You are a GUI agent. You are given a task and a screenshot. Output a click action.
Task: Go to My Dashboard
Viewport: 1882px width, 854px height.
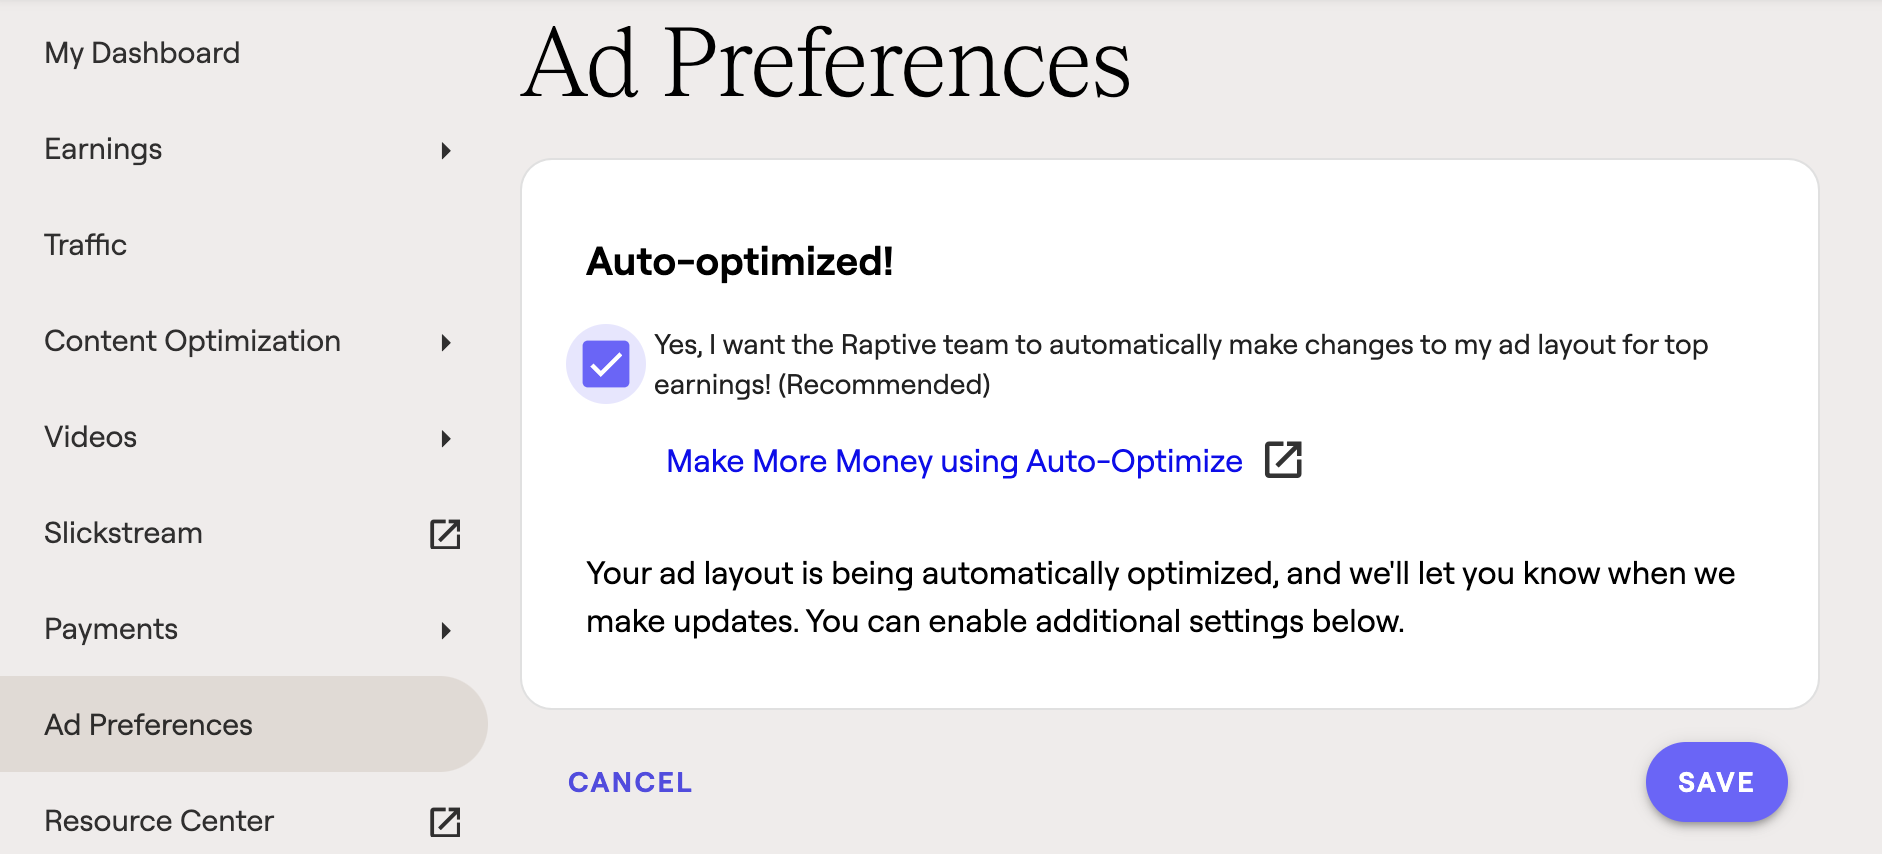click(x=142, y=53)
